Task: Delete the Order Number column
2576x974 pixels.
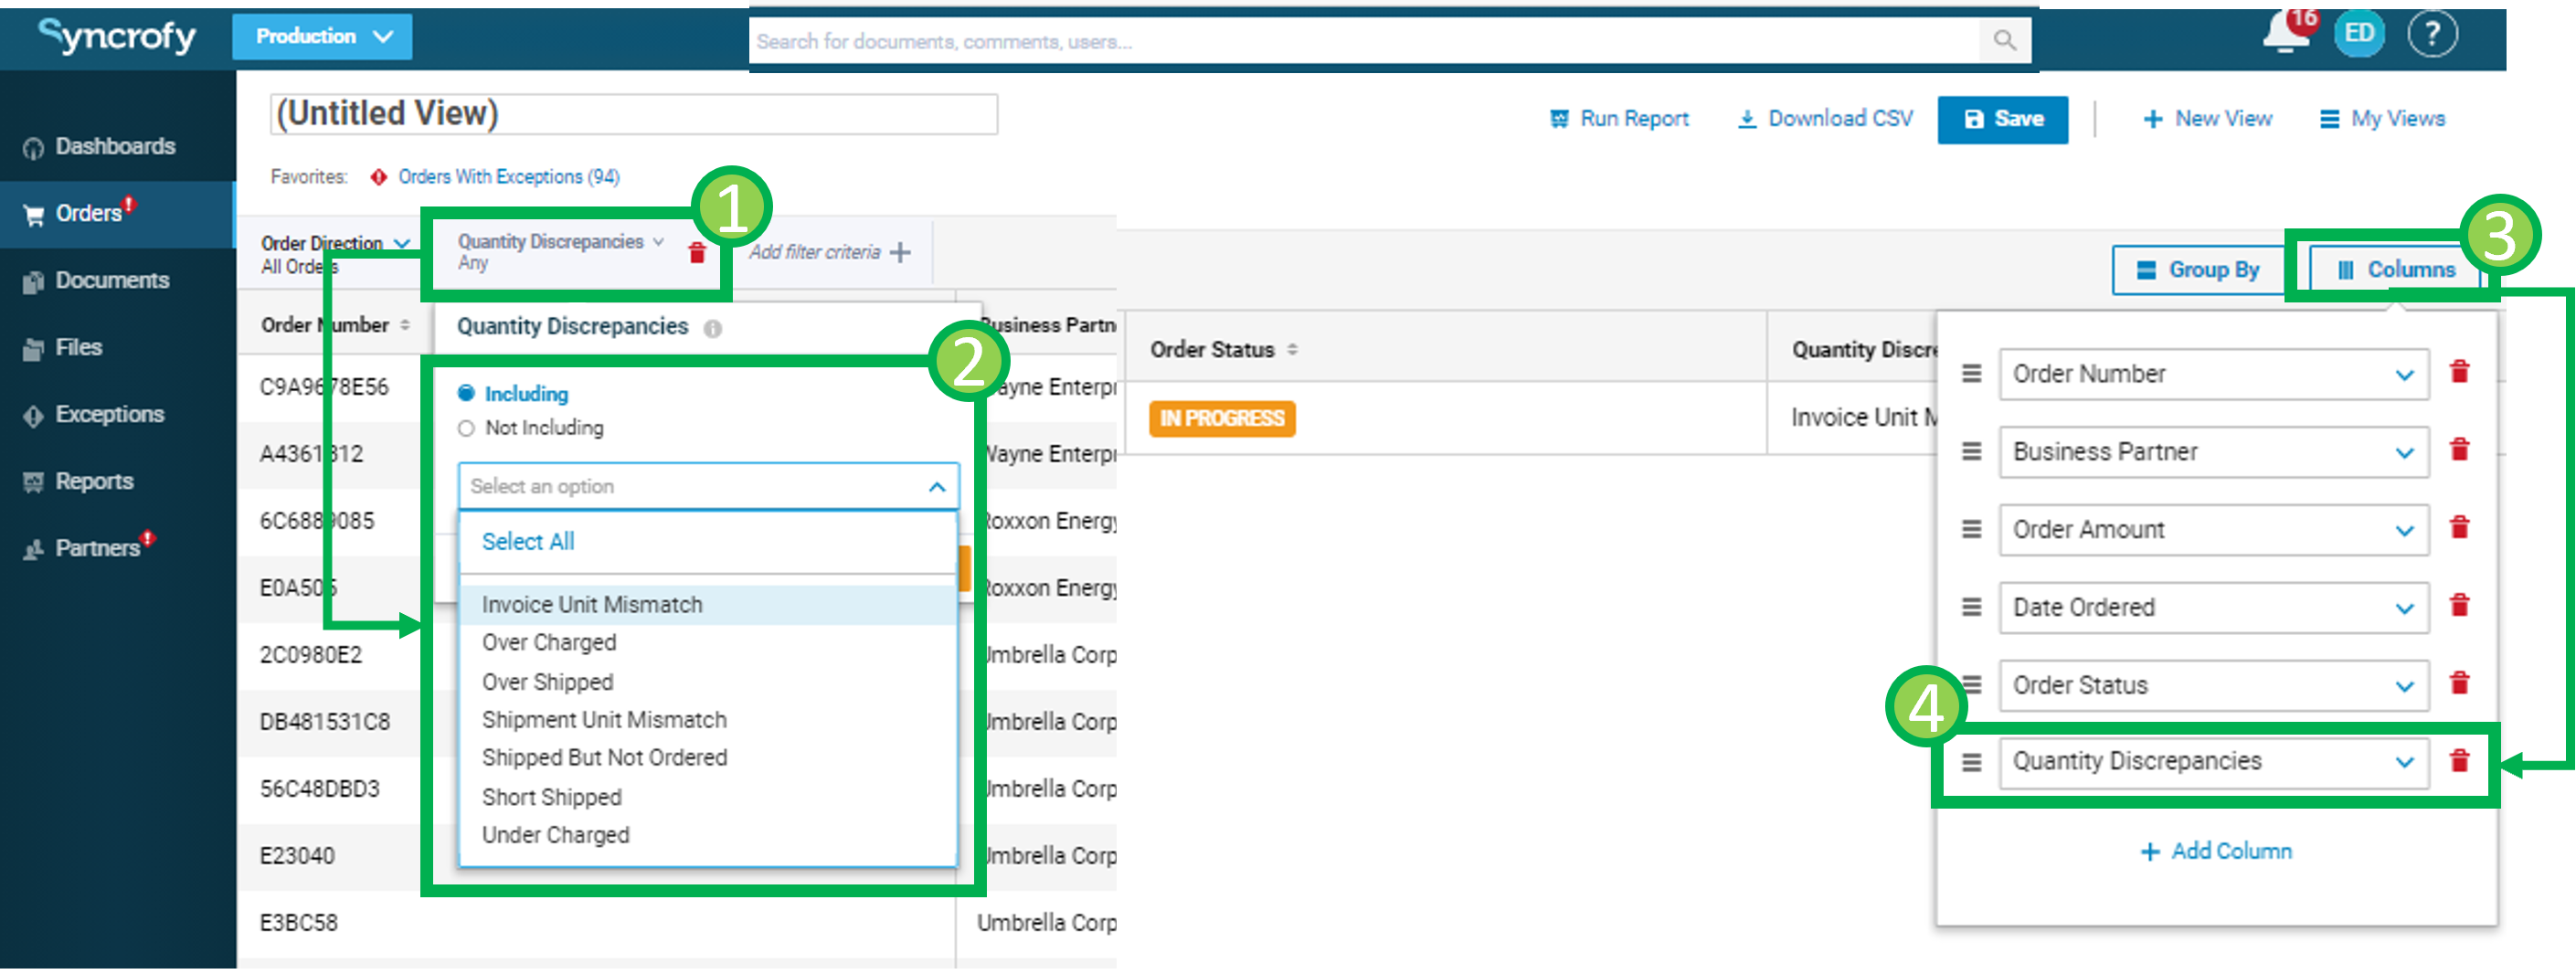Action: (x=2459, y=372)
